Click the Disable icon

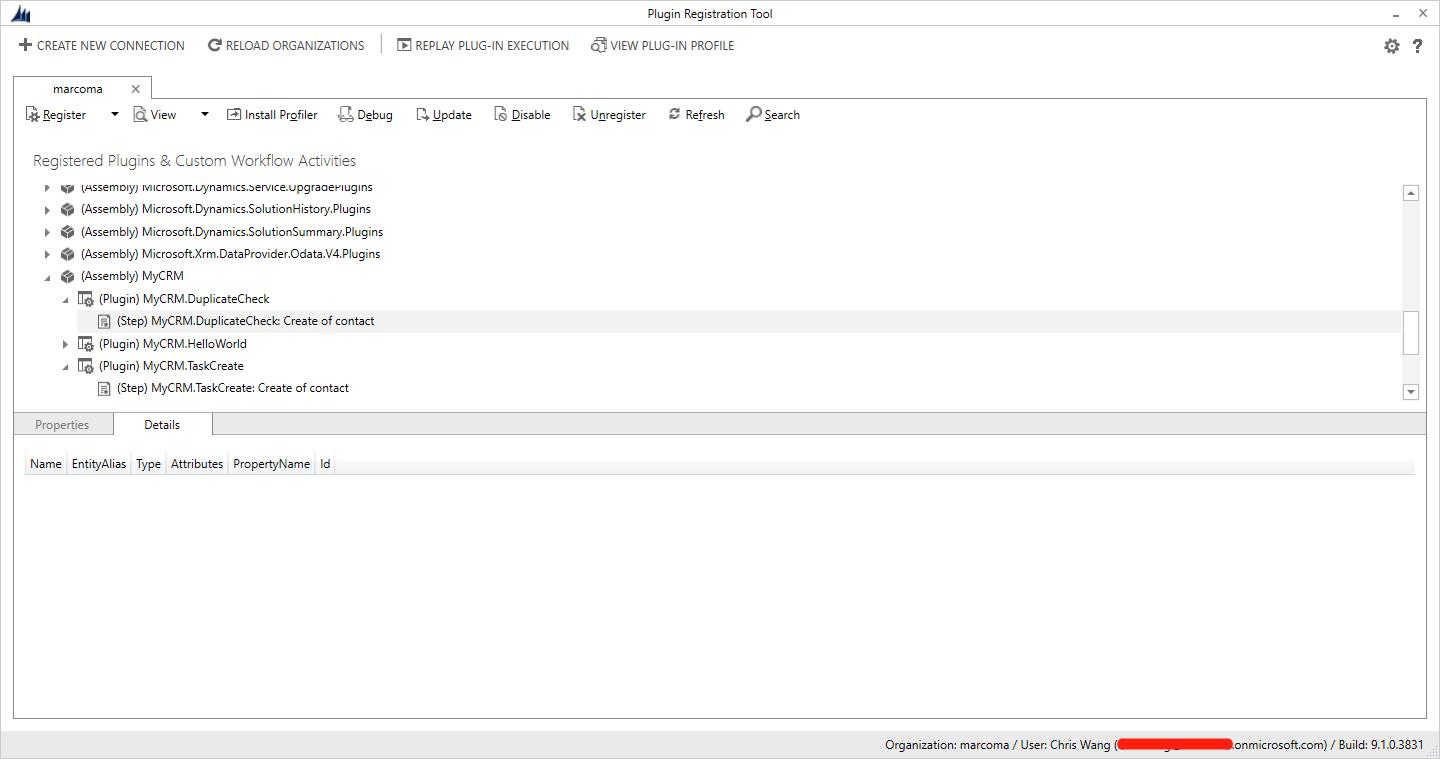(x=501, y=115)
